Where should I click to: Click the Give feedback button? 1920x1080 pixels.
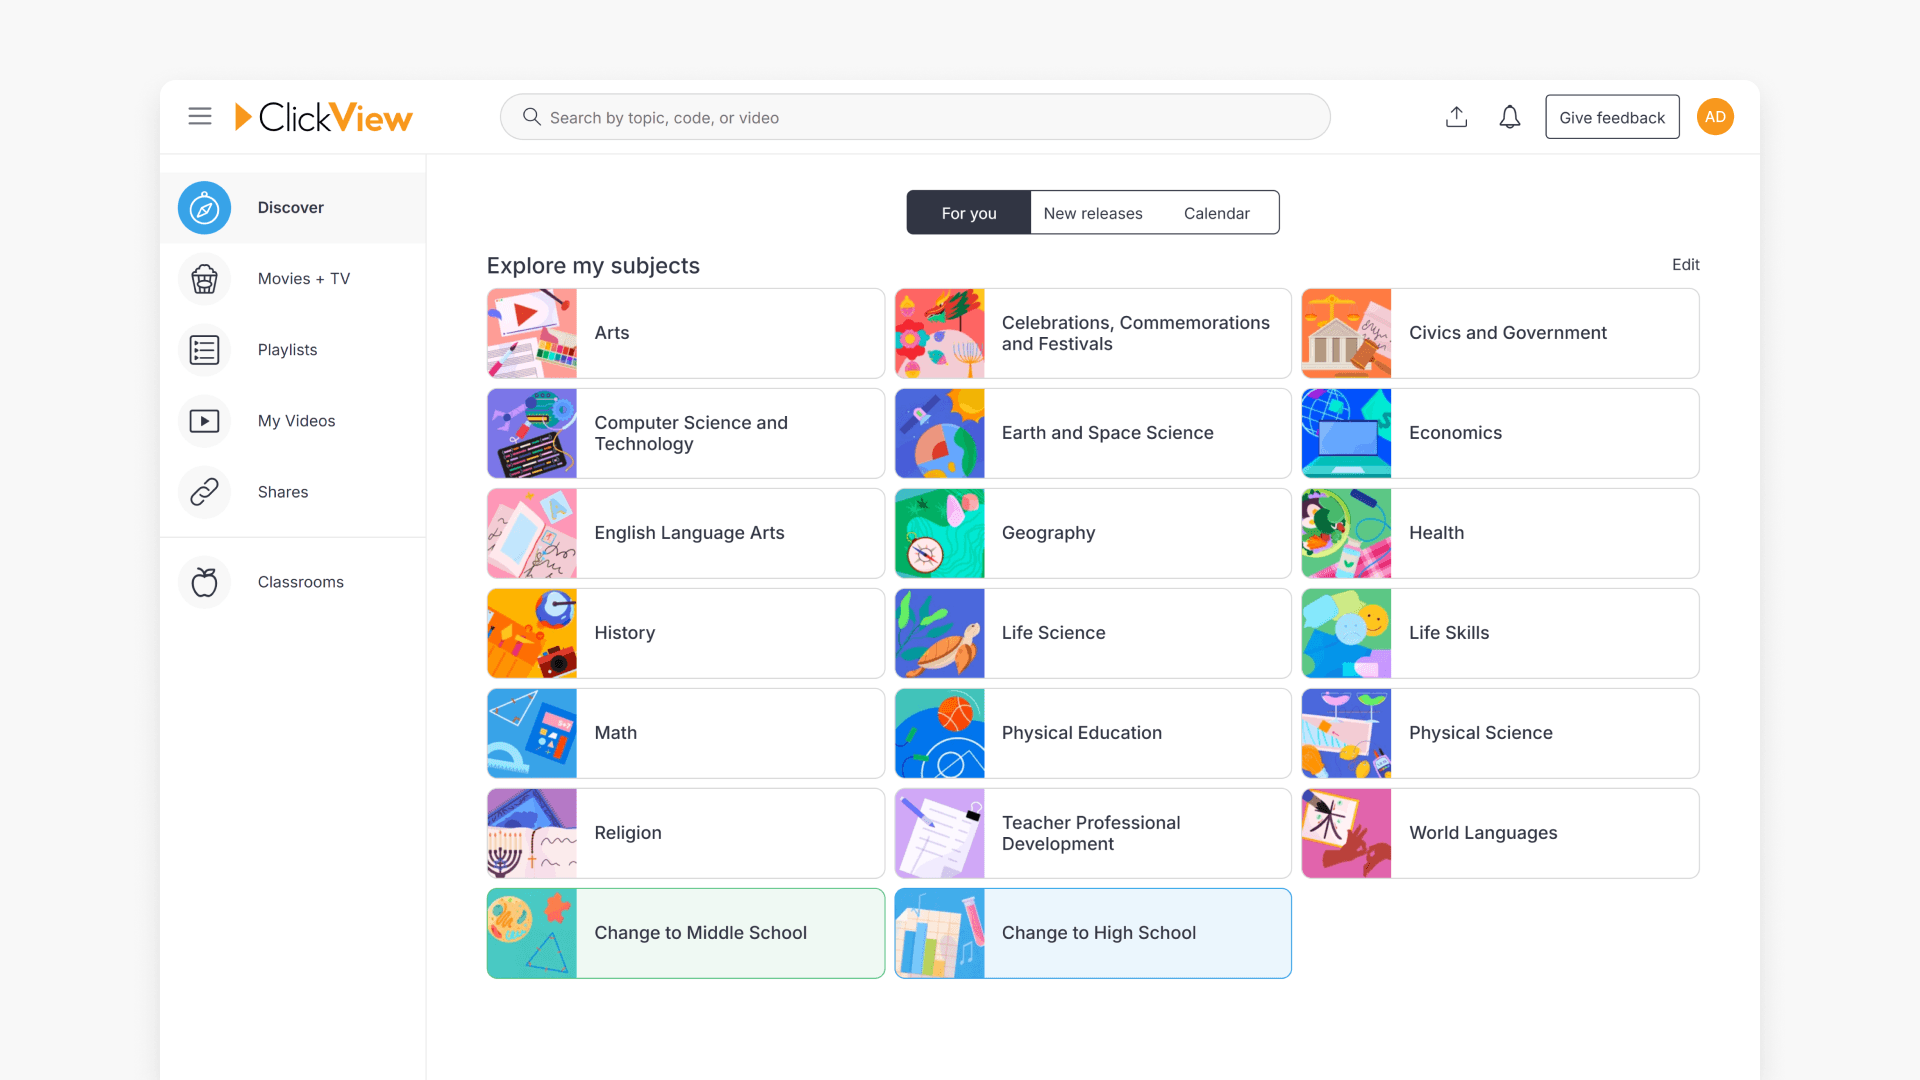click(x=1612, y=116)
